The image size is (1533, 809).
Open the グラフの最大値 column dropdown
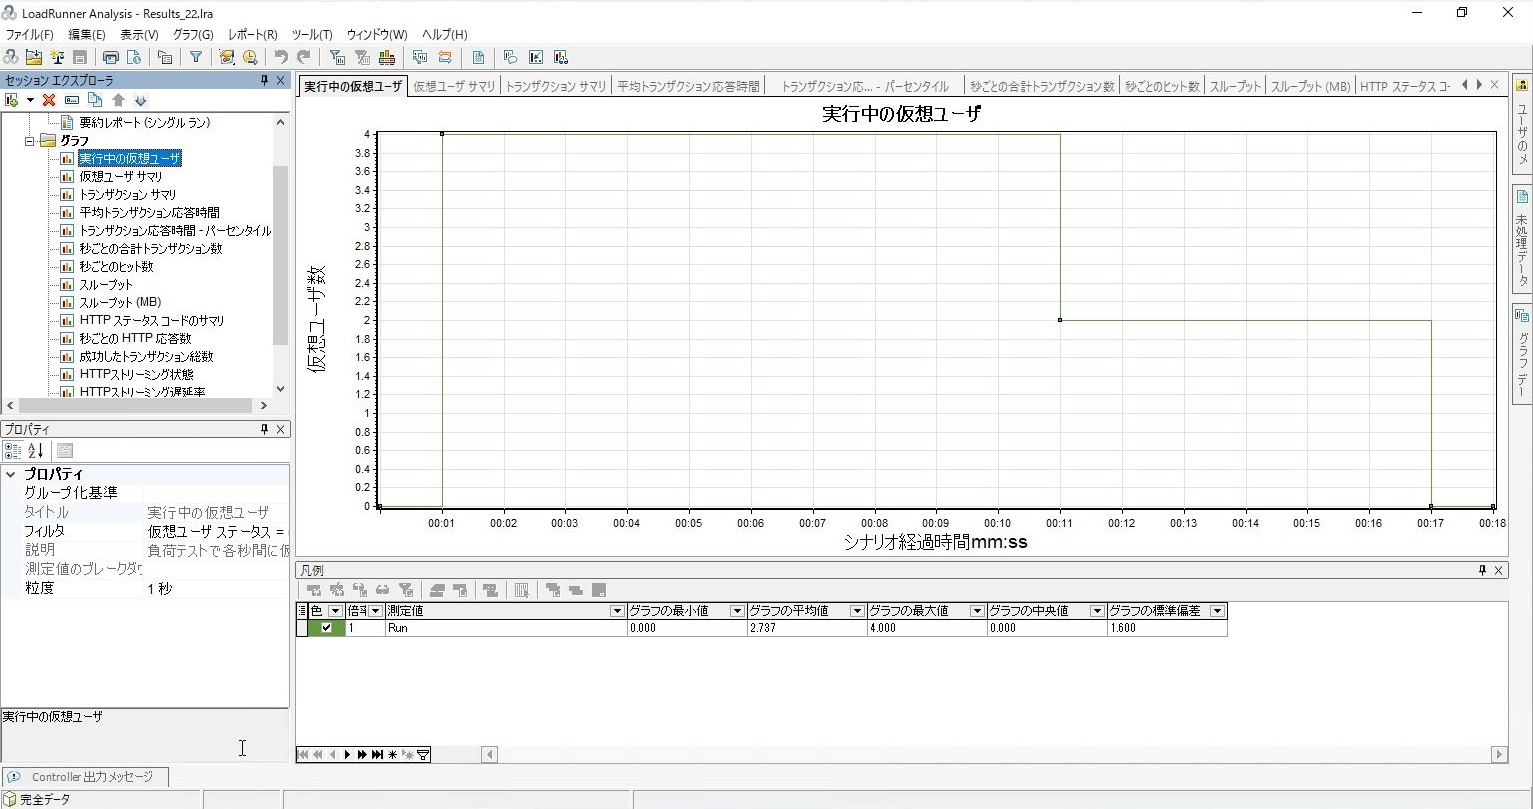point(977,611)
